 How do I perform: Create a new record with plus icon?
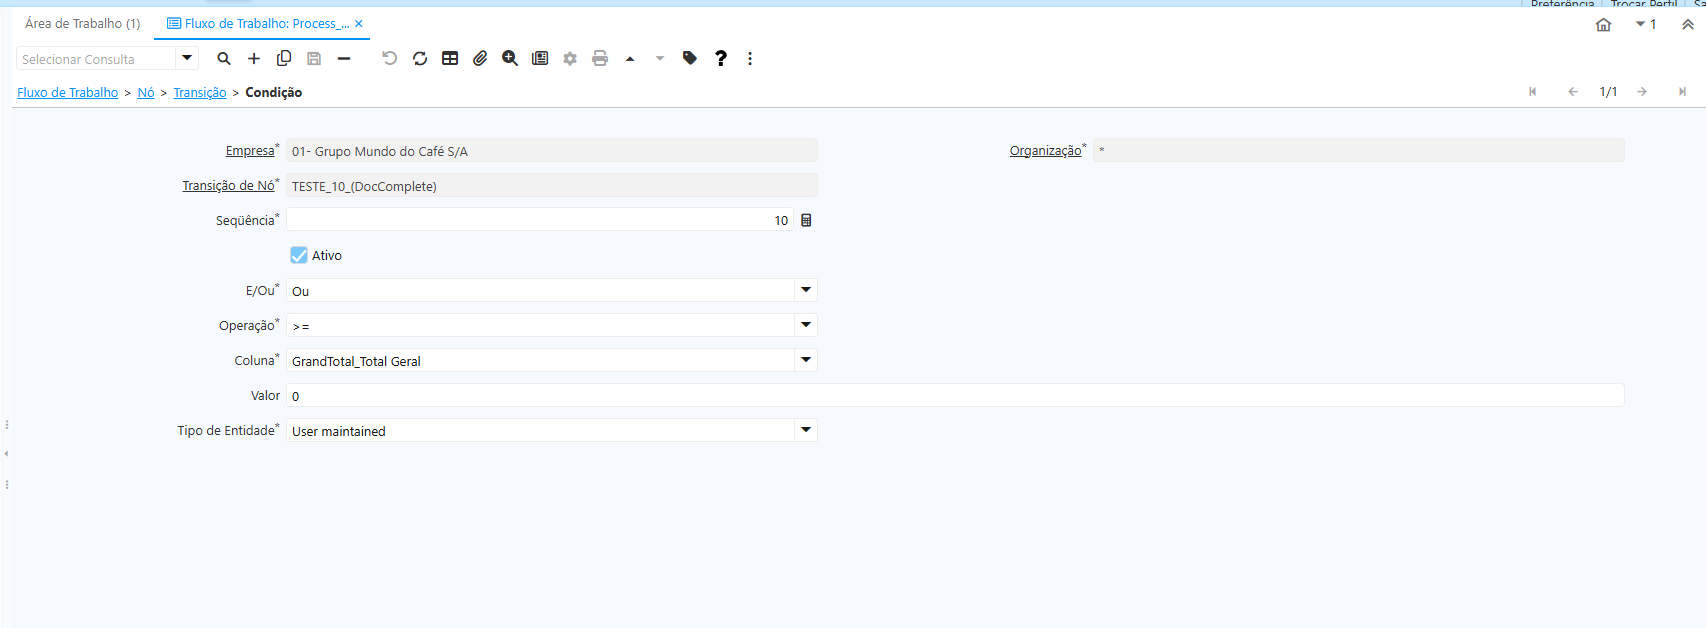[254, 58]
